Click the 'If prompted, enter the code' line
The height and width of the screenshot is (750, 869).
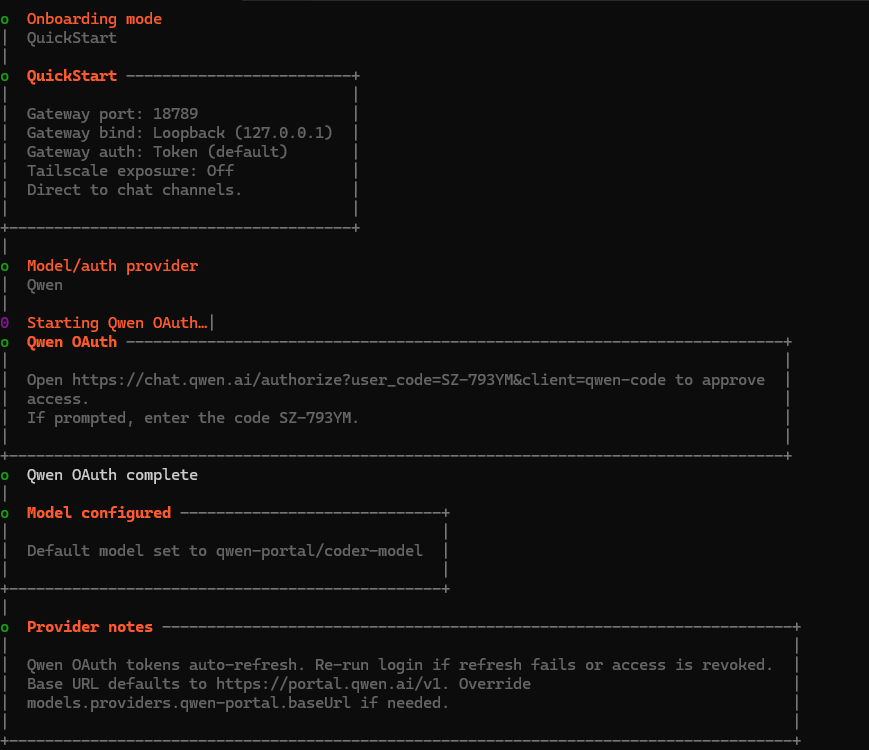pos(193,418)
